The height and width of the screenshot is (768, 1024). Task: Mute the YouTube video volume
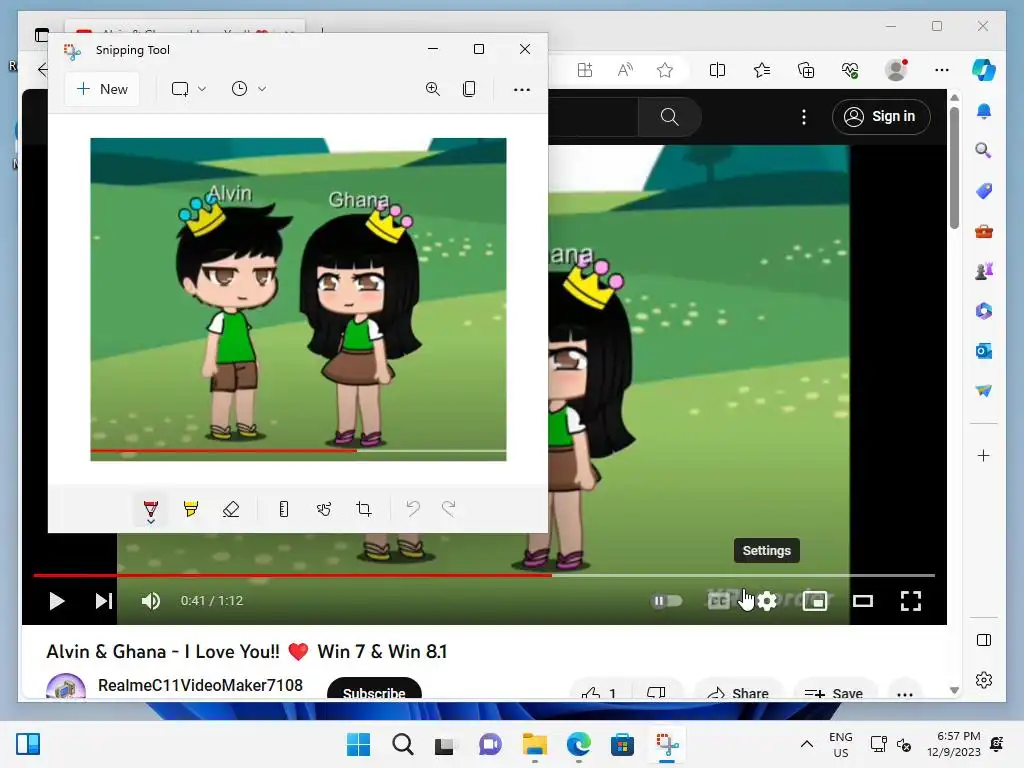tap(151, 601)
